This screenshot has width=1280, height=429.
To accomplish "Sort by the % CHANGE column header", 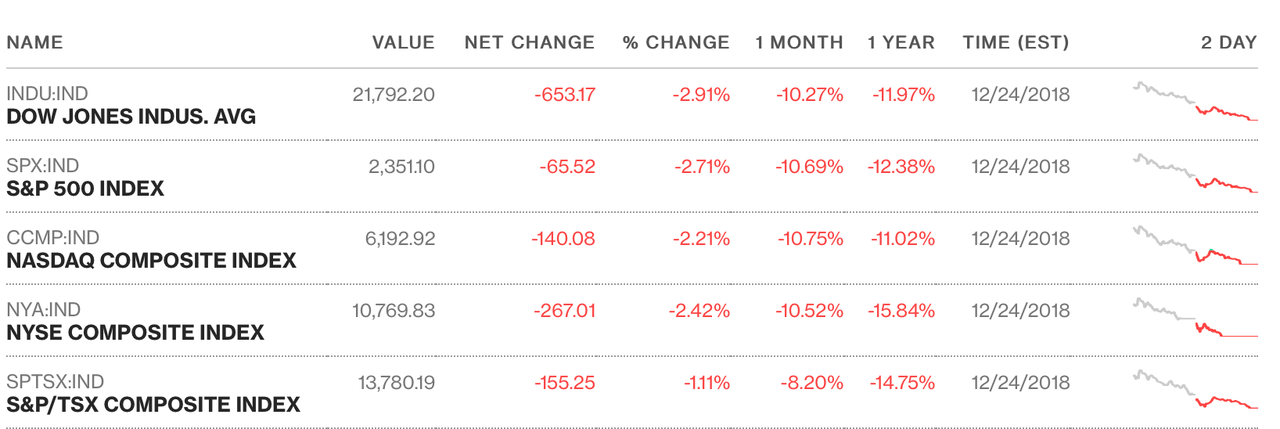I will click(x=676, y=43).
